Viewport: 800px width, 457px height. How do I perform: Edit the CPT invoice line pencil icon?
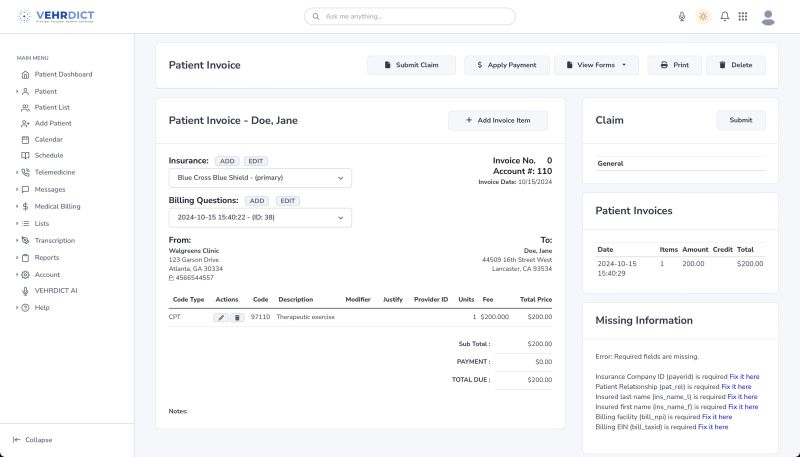pyautogui.click(x=221, y=317)
